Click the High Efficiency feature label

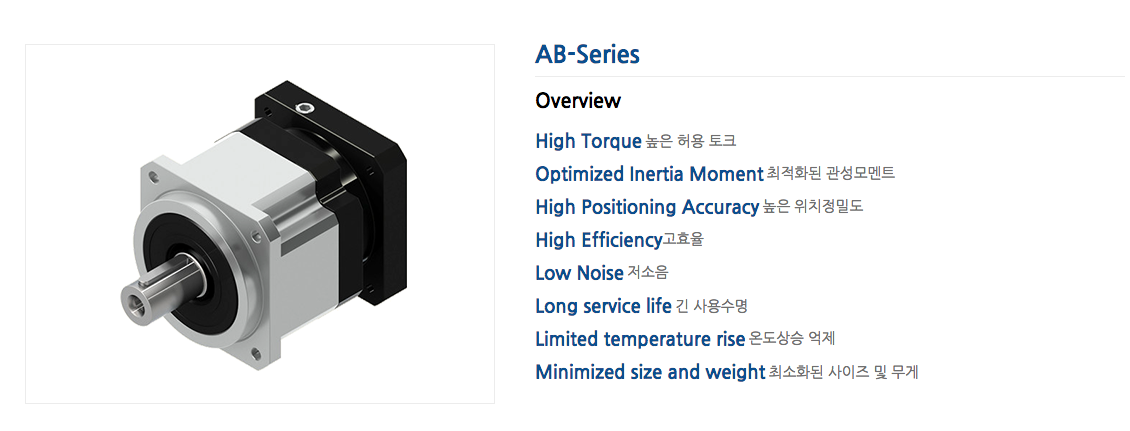point(598,240)
